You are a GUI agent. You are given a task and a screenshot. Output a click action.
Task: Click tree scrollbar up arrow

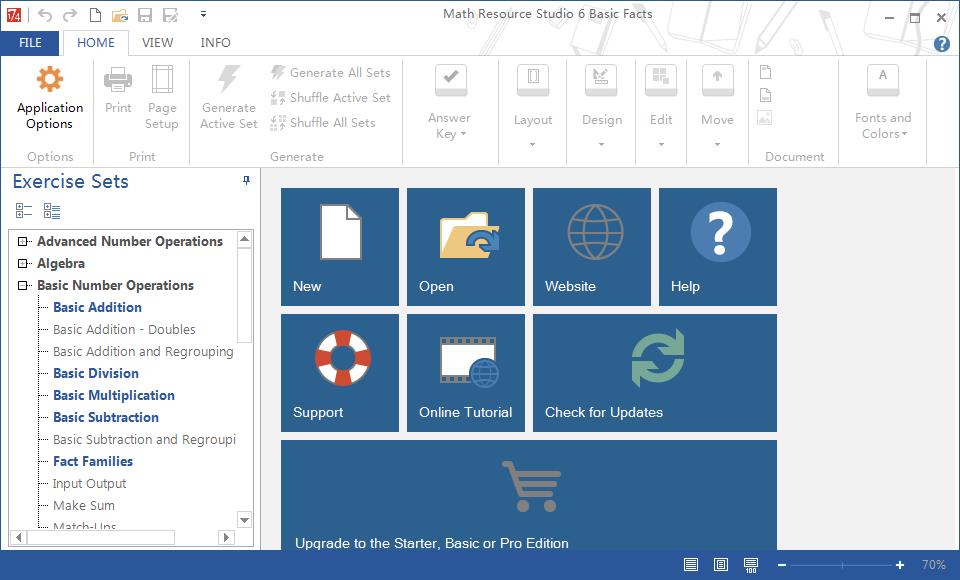coord(244,239)
